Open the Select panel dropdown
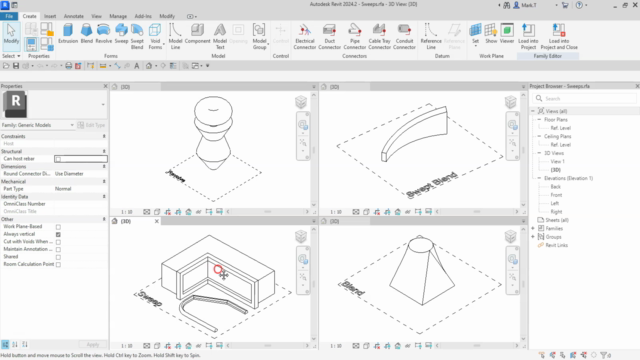The height and width of the screenshot is (360, 640). 11,56
